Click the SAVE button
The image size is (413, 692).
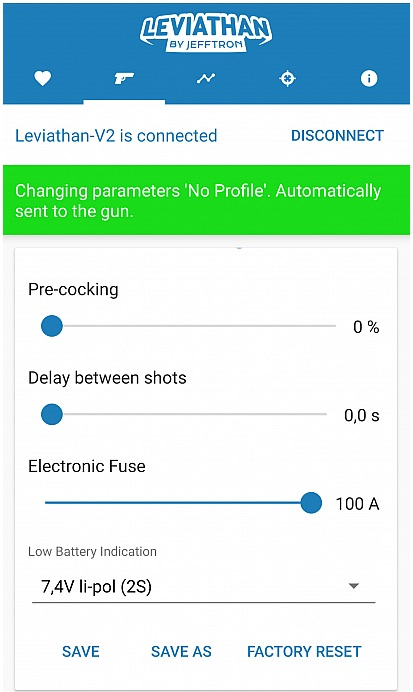pyautogui.click(x=81, y=651)
